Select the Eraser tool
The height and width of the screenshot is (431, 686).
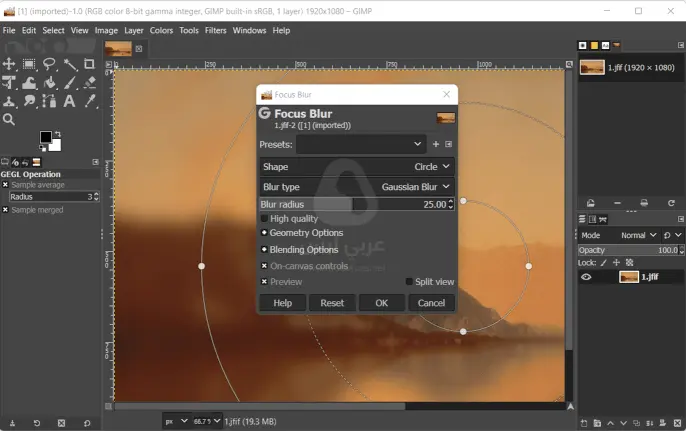pos(90,83)
